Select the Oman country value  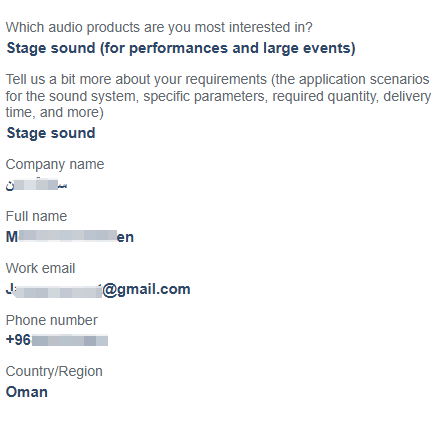pos(27,392)
